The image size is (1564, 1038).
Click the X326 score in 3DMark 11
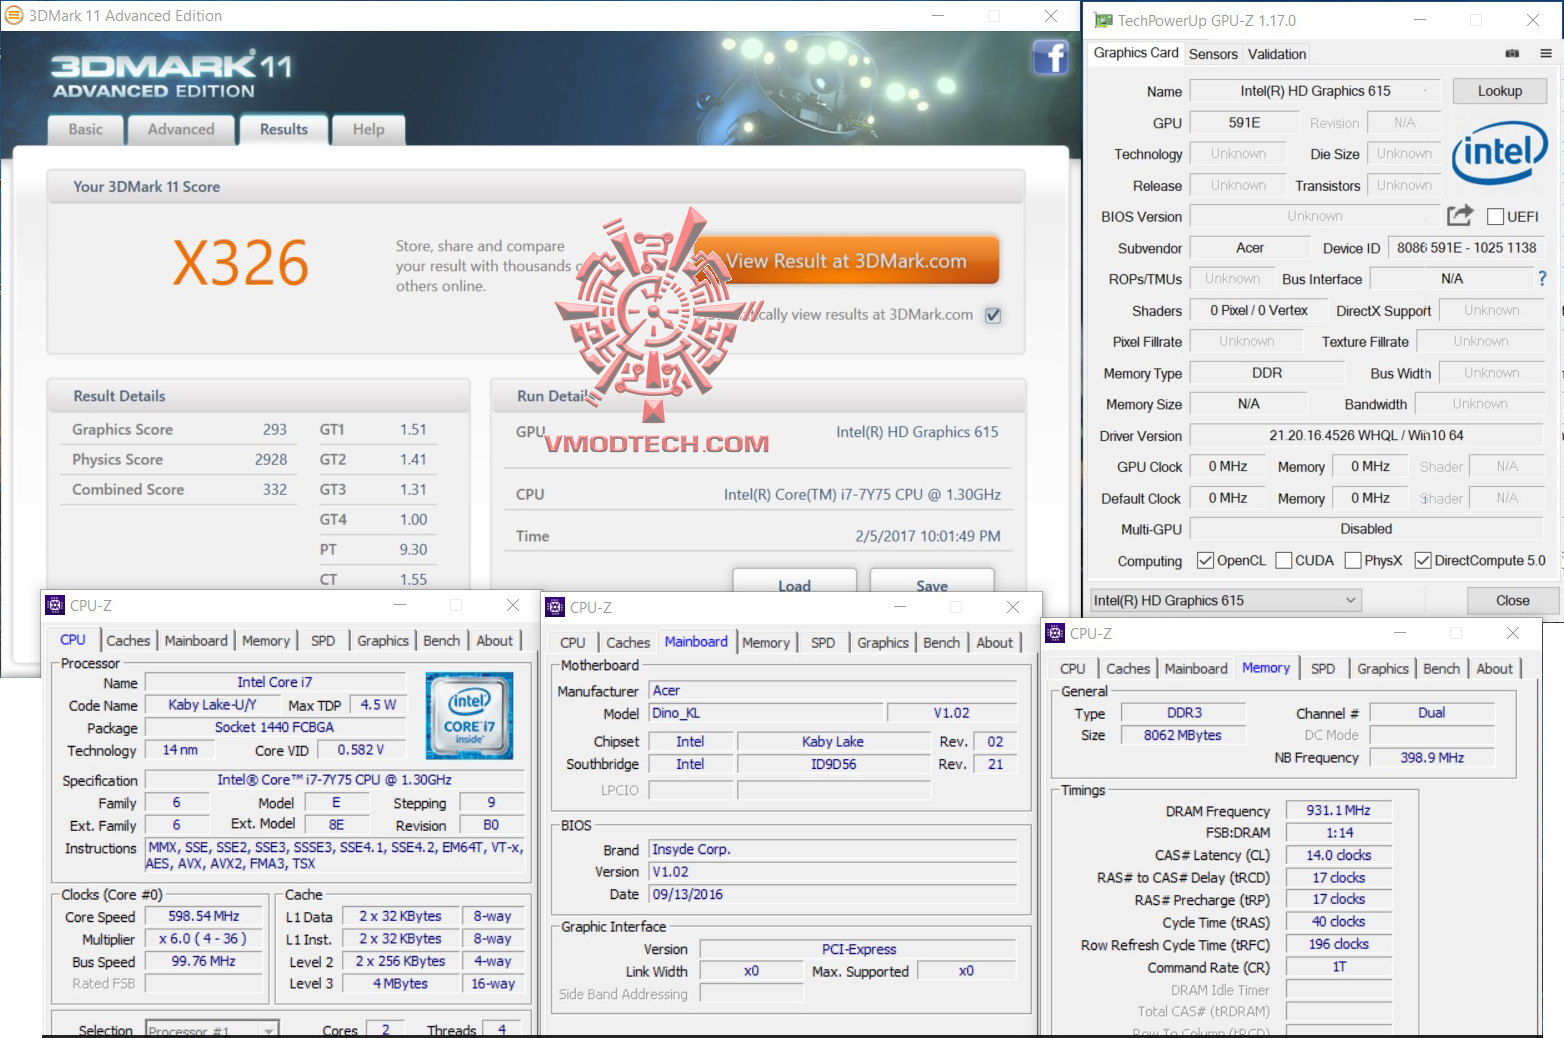click(240, 263)
